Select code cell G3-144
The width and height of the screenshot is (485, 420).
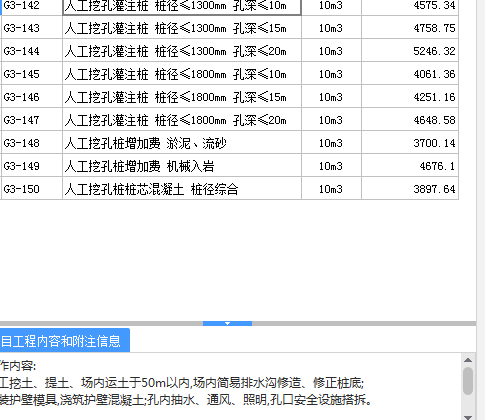click(32, 51)
